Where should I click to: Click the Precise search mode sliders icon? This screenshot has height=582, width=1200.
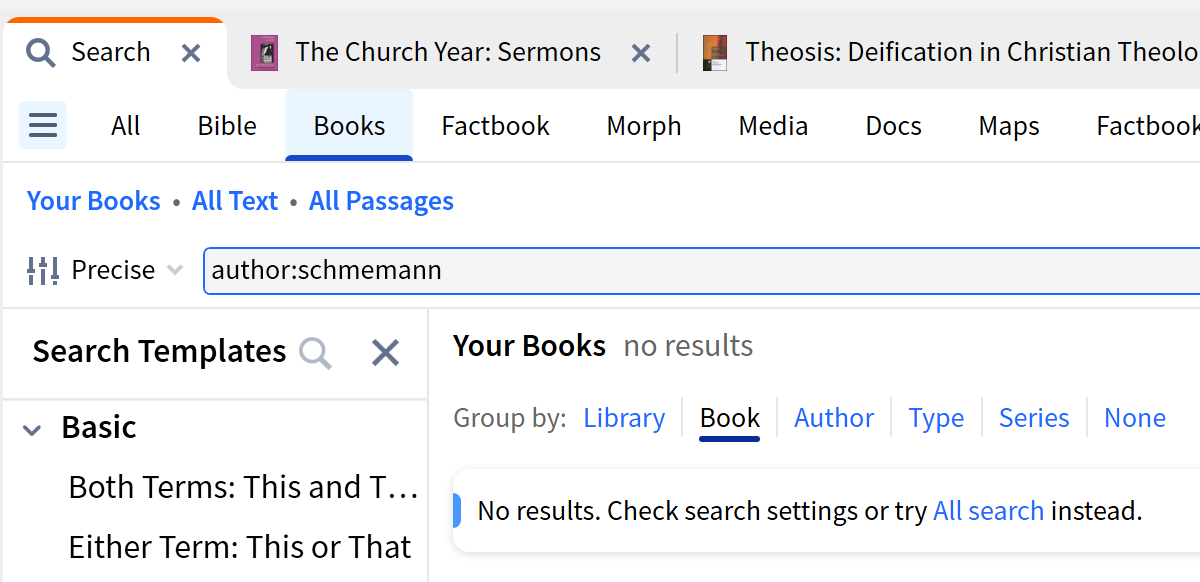coord(44,270)
